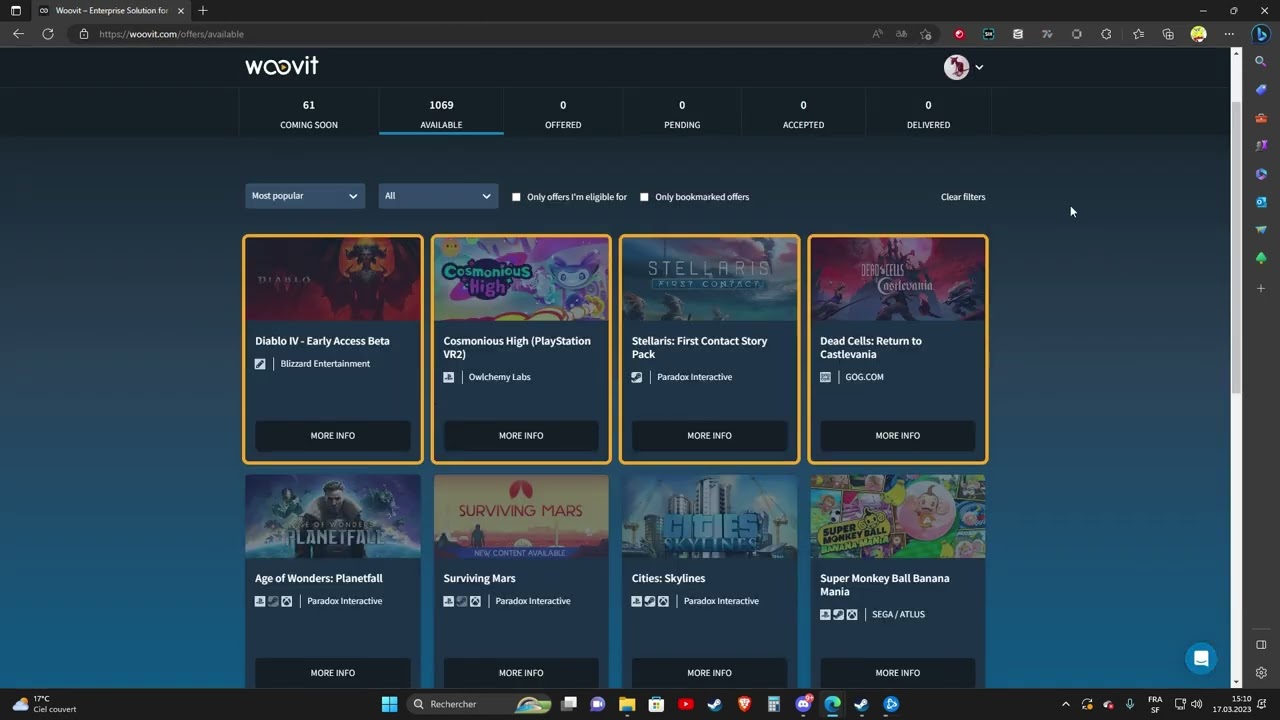Click the Clear filters link

pyautogui.click(x=963, y=197)
